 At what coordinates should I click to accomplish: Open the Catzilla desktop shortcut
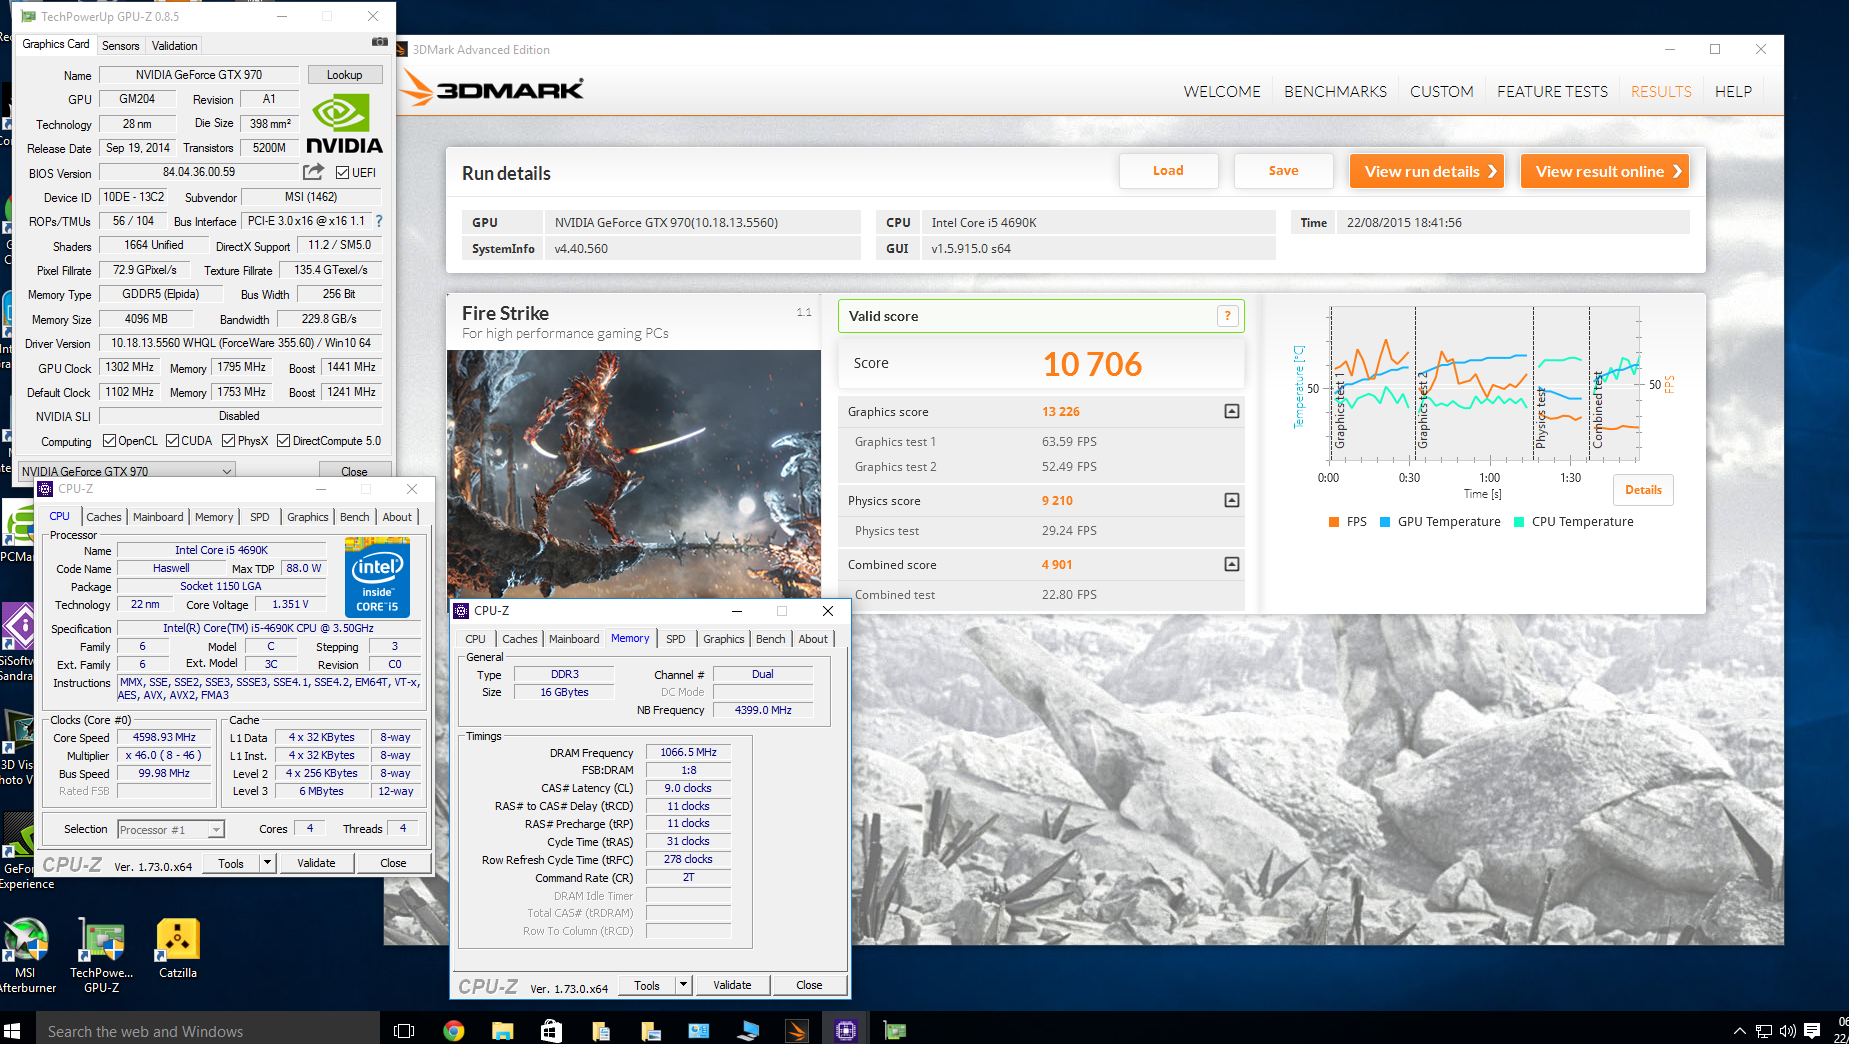(x=178, y=948)
